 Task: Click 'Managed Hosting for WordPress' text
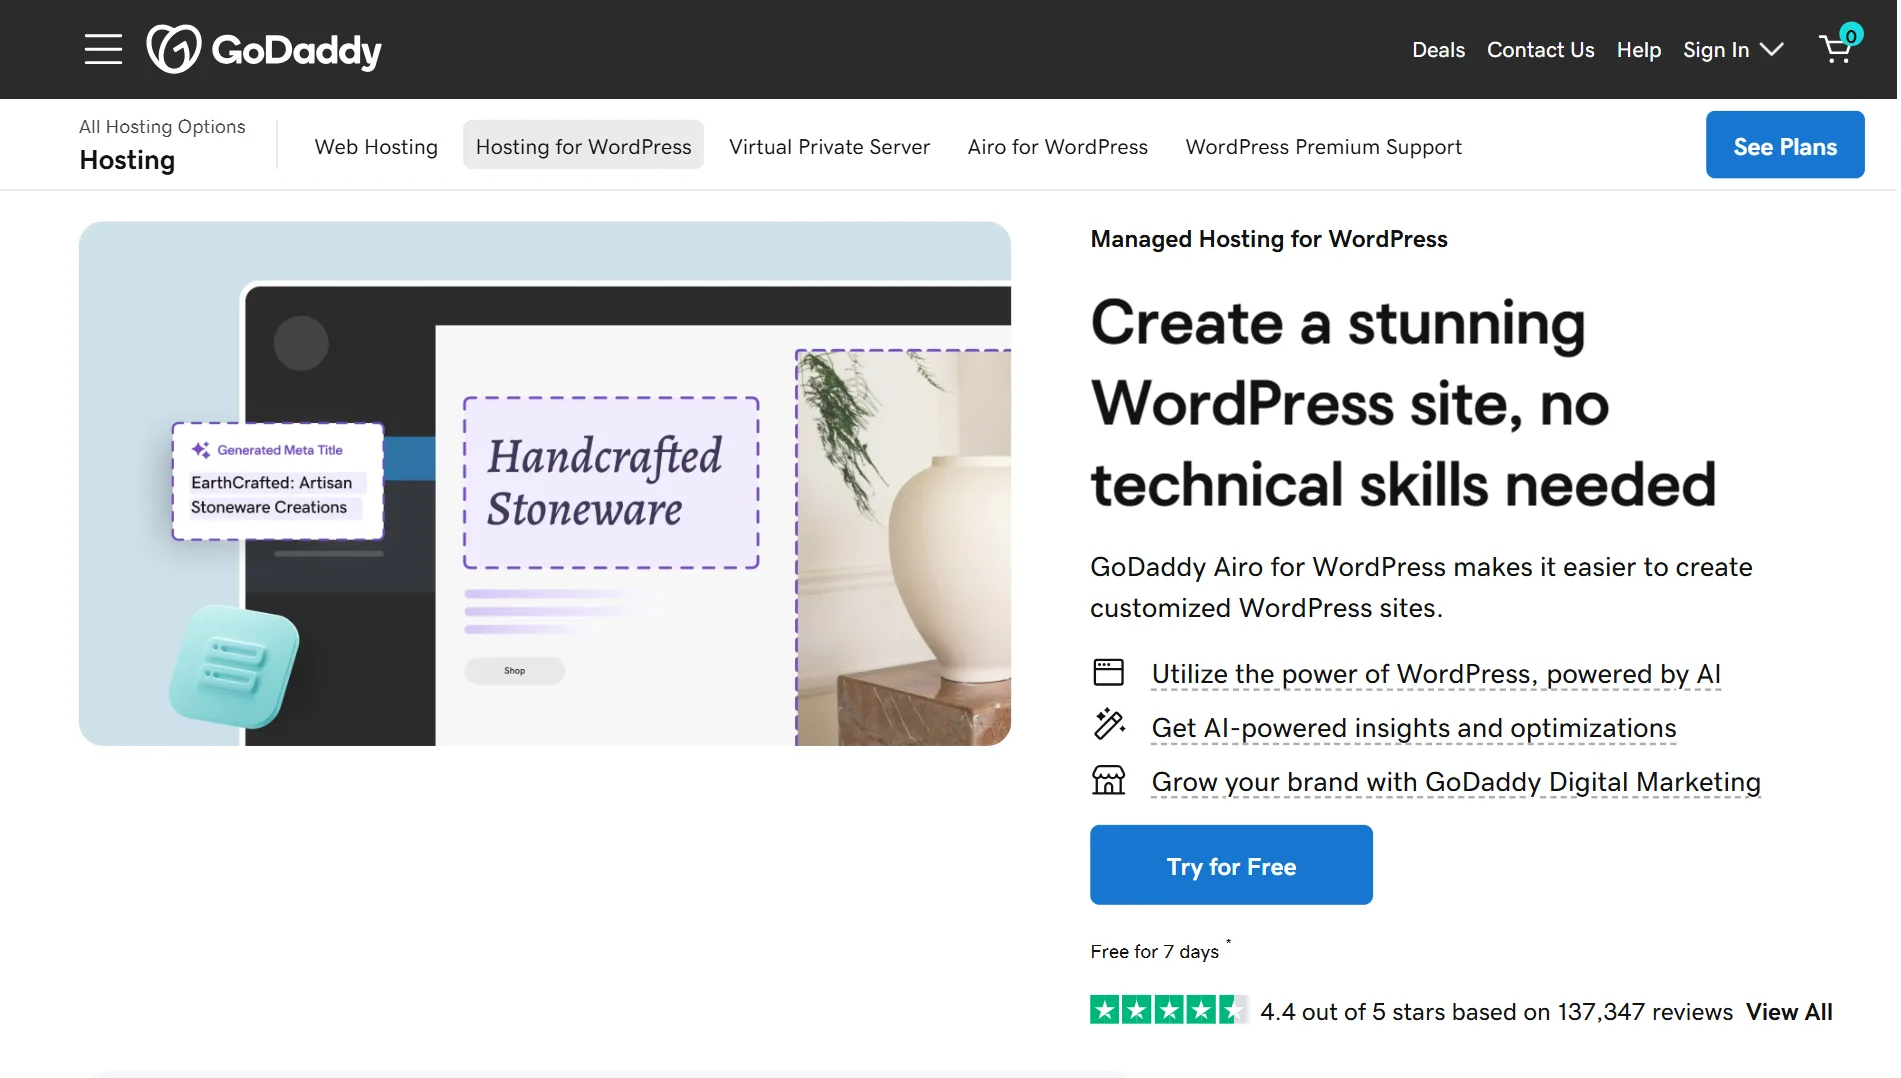click(1268, 239)
